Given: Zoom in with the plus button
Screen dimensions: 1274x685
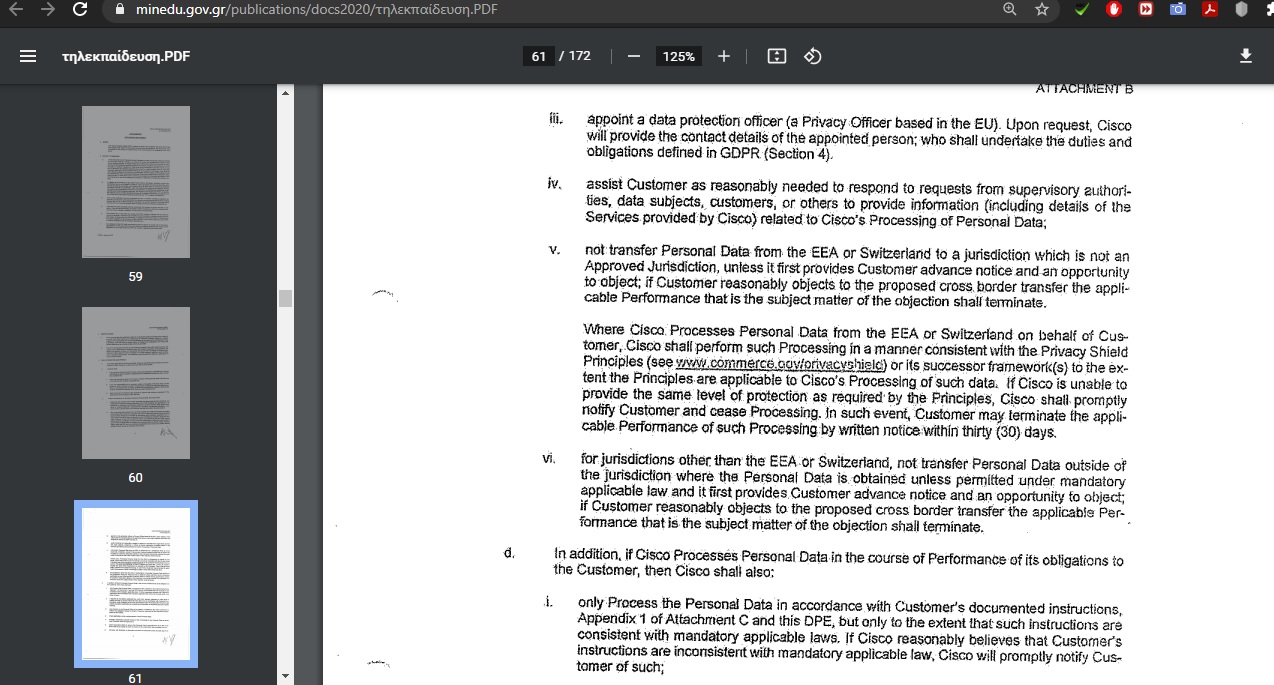Looking at the screenshot, I should 724,56.
